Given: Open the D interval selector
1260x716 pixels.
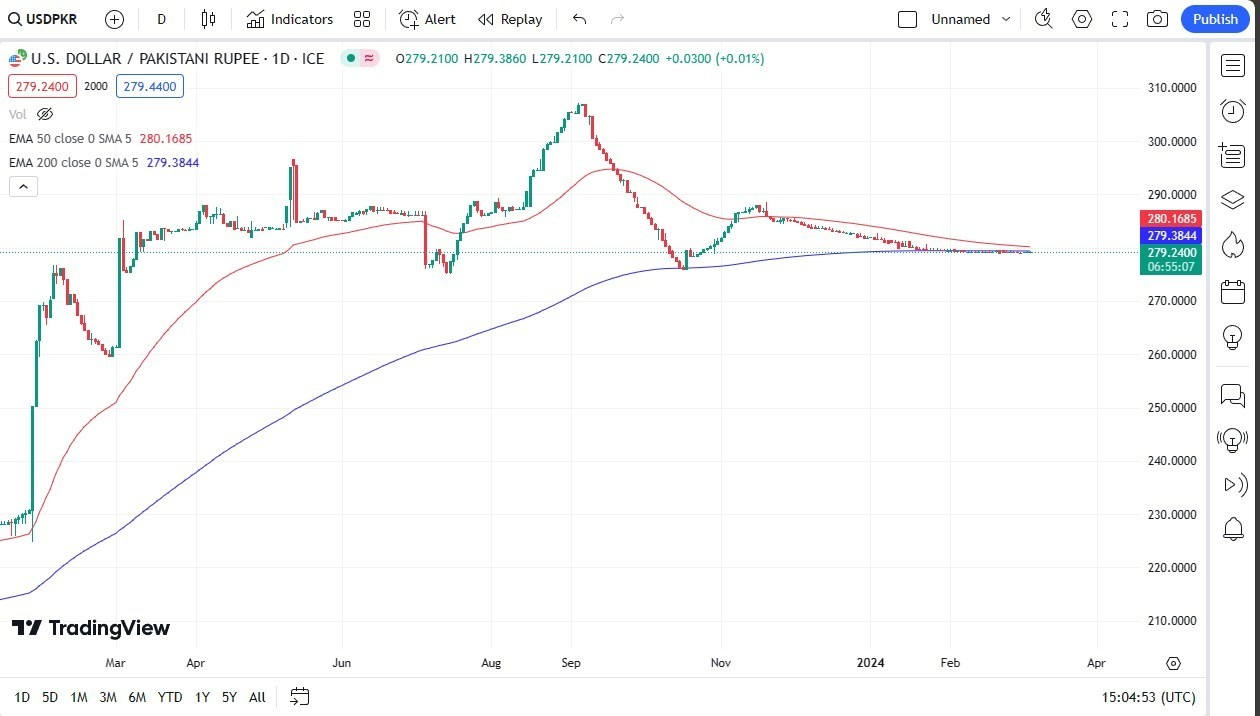Looking at the screenshot, I should click(161, 19).
